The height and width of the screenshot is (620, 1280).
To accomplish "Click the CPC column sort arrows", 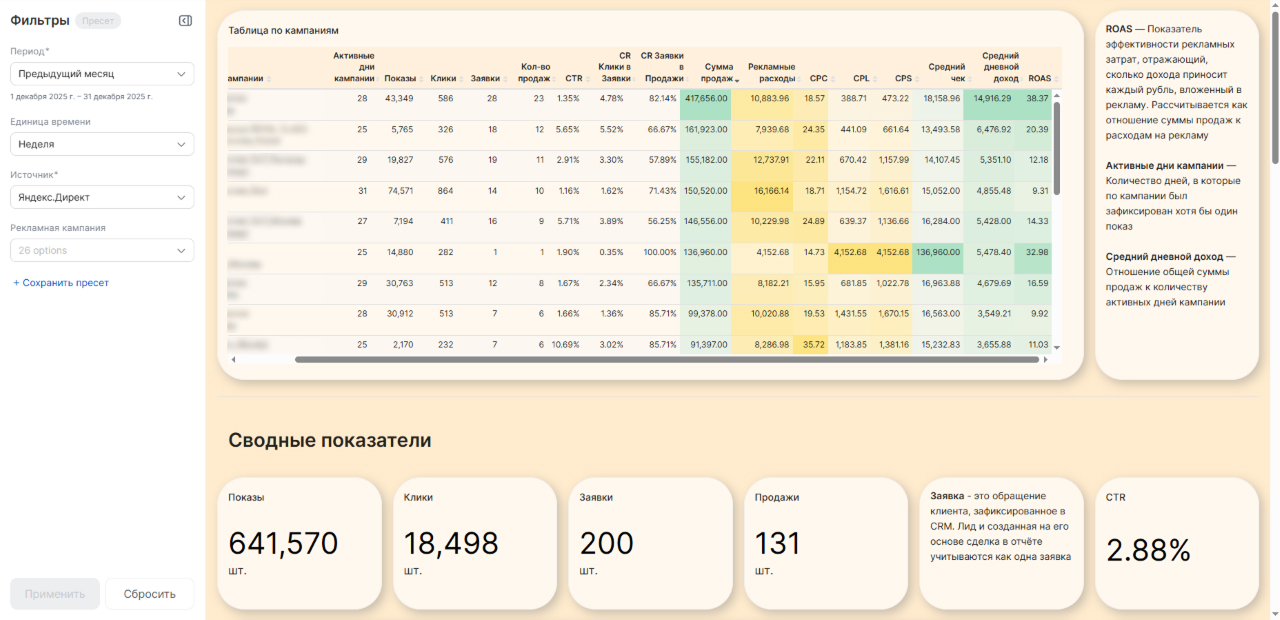I will click(x=834, y=79).
